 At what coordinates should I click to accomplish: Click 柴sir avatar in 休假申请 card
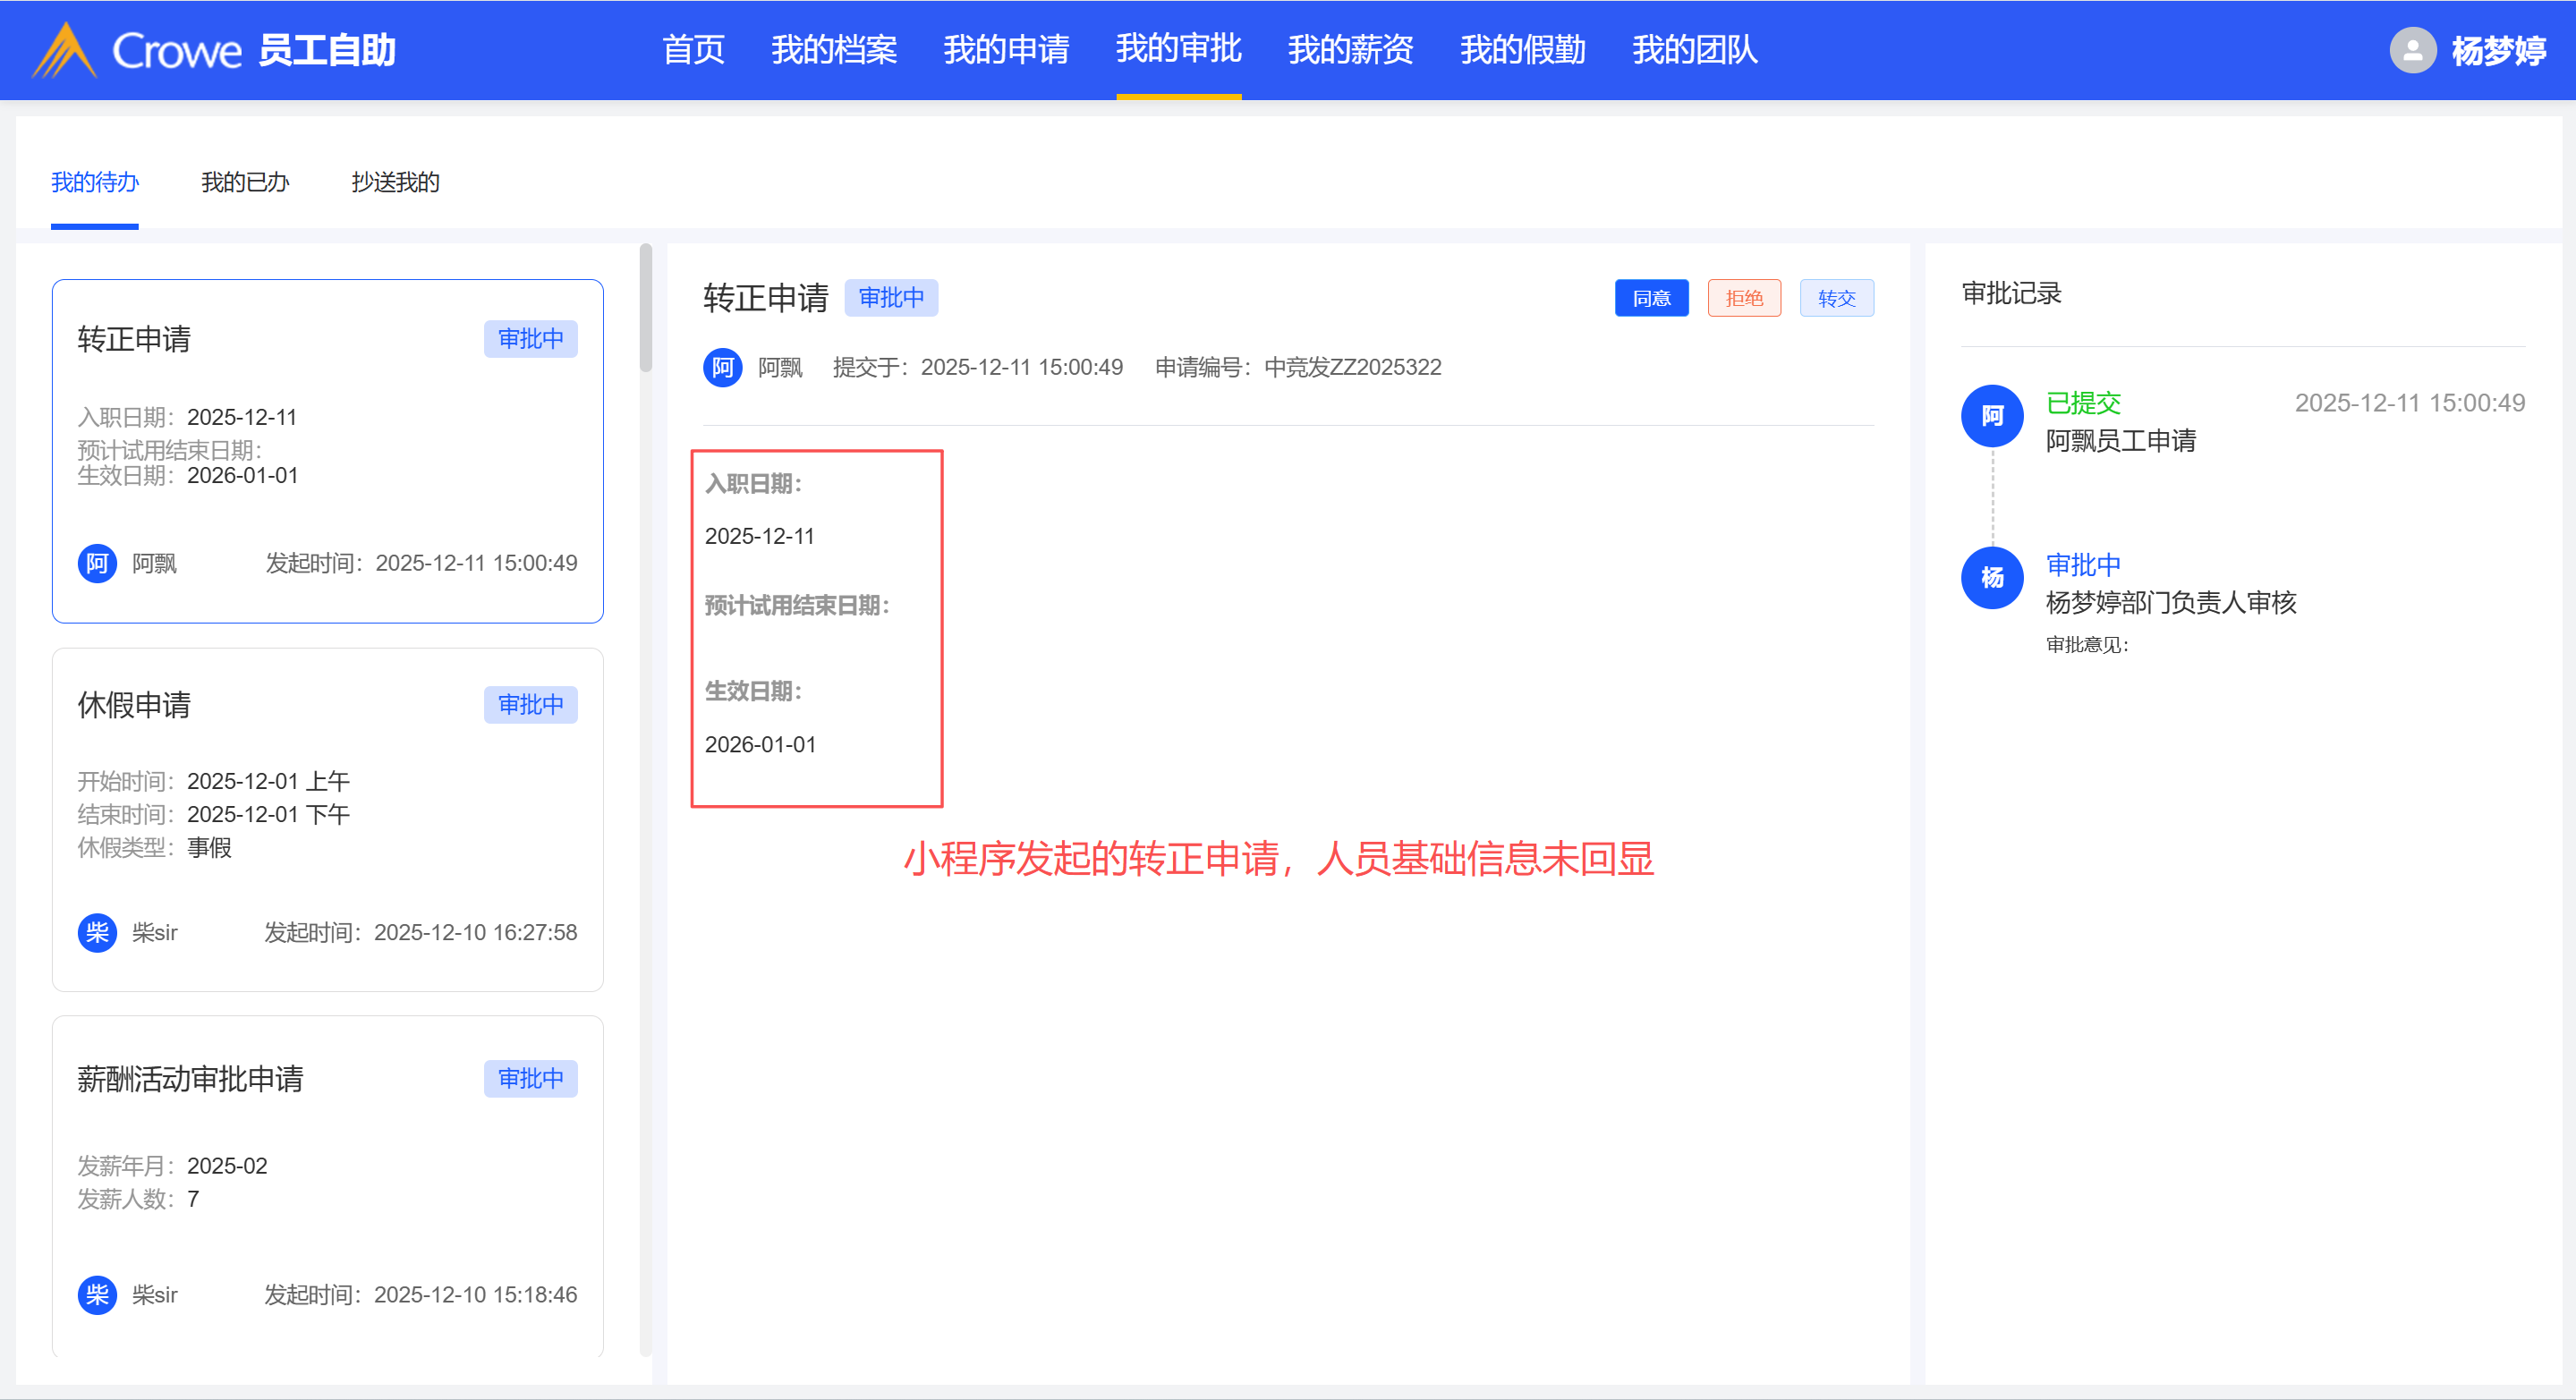(x=97, y=932)
